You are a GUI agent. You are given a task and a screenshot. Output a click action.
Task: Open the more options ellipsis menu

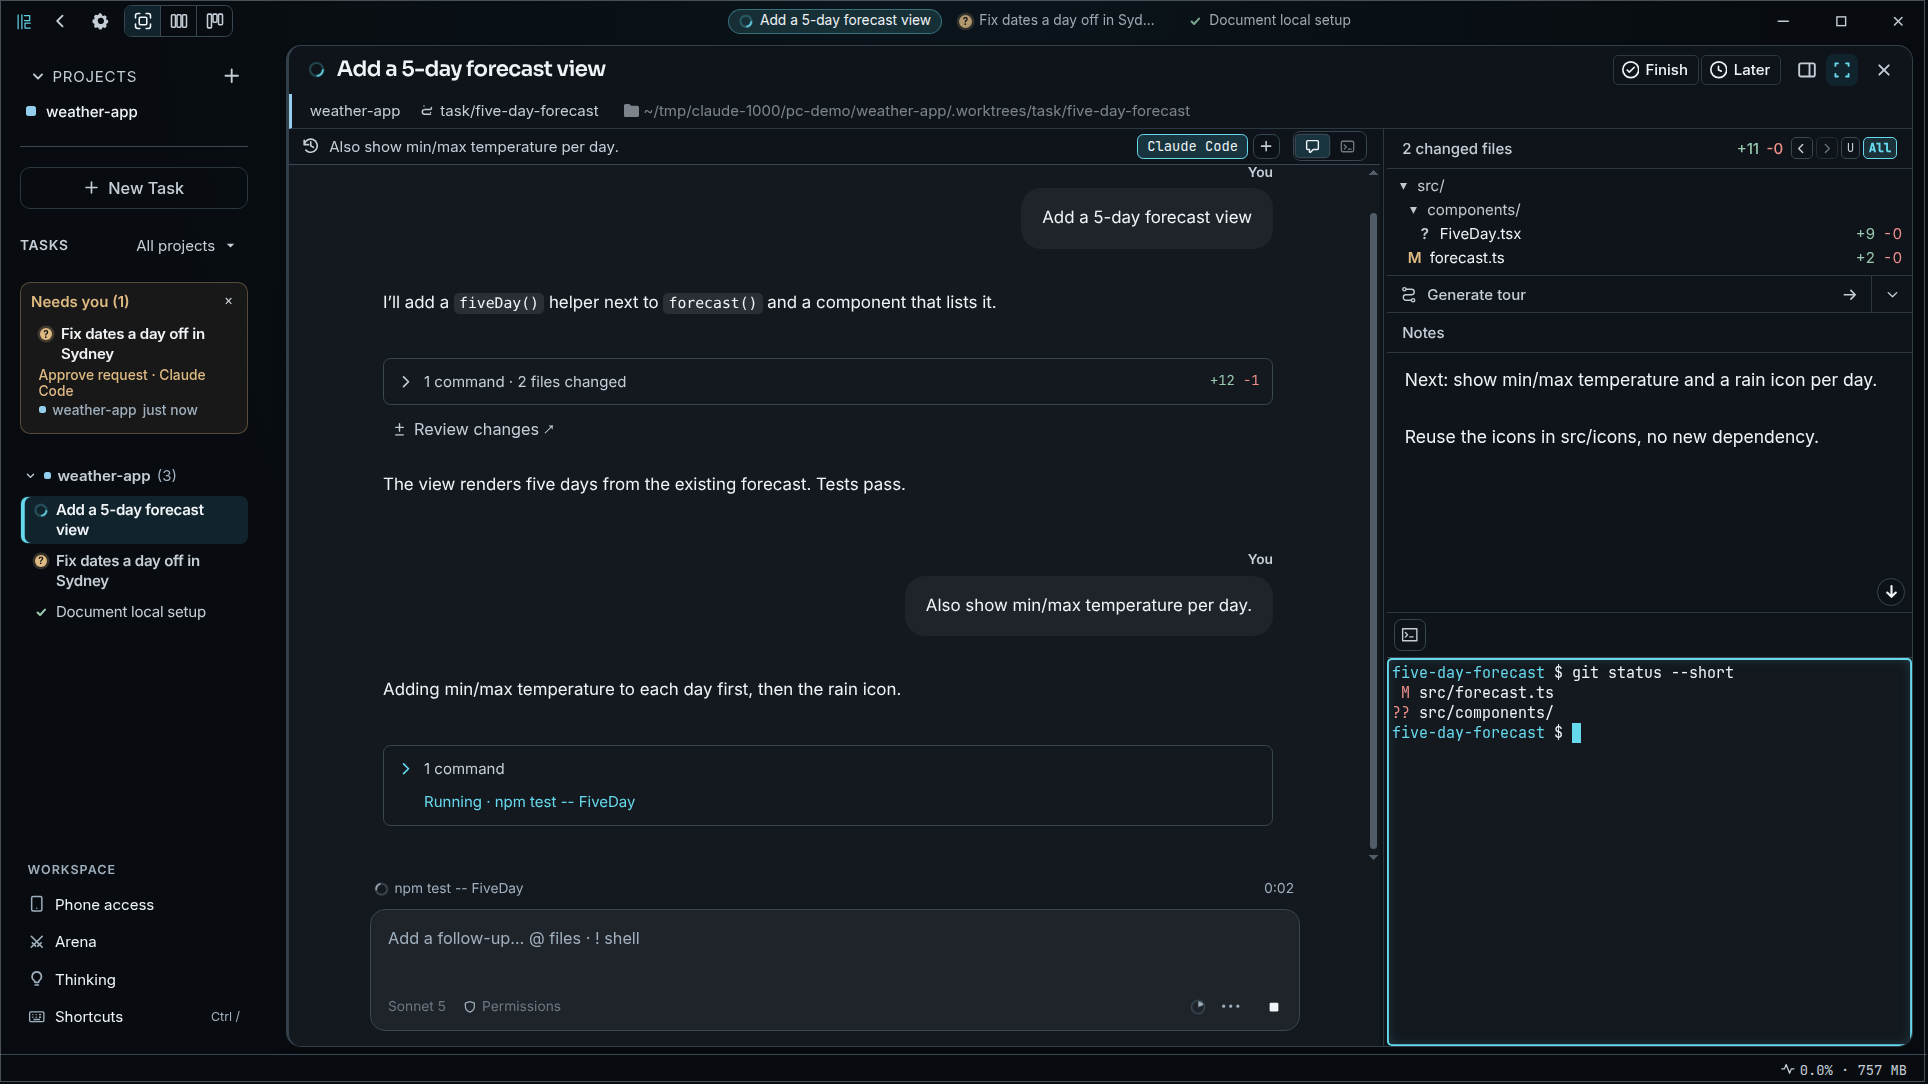[1231, 1007]
